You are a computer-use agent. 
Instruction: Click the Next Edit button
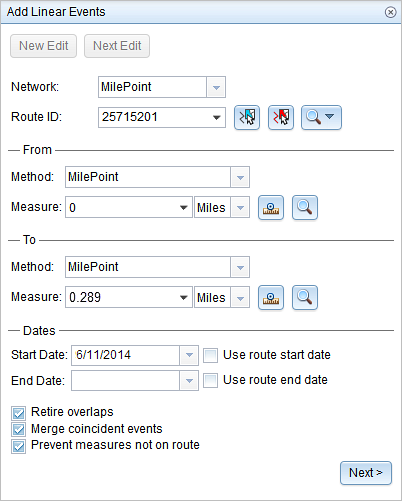pos(117,46)
